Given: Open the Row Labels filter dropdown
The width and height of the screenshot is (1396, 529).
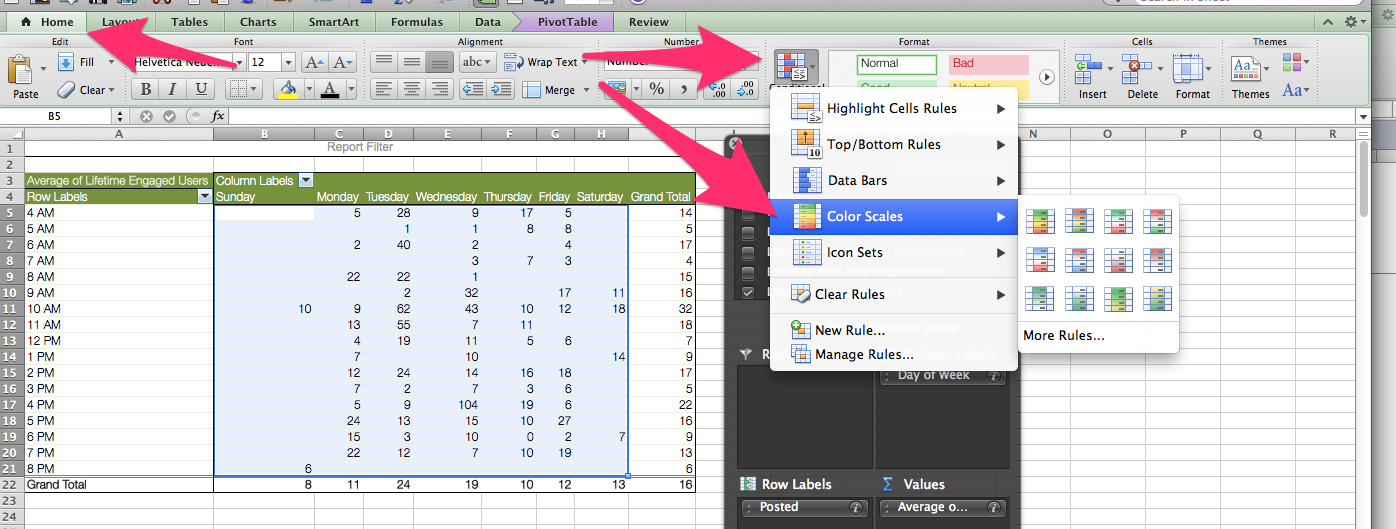Looking at the screenshot, I should [204, 197].
